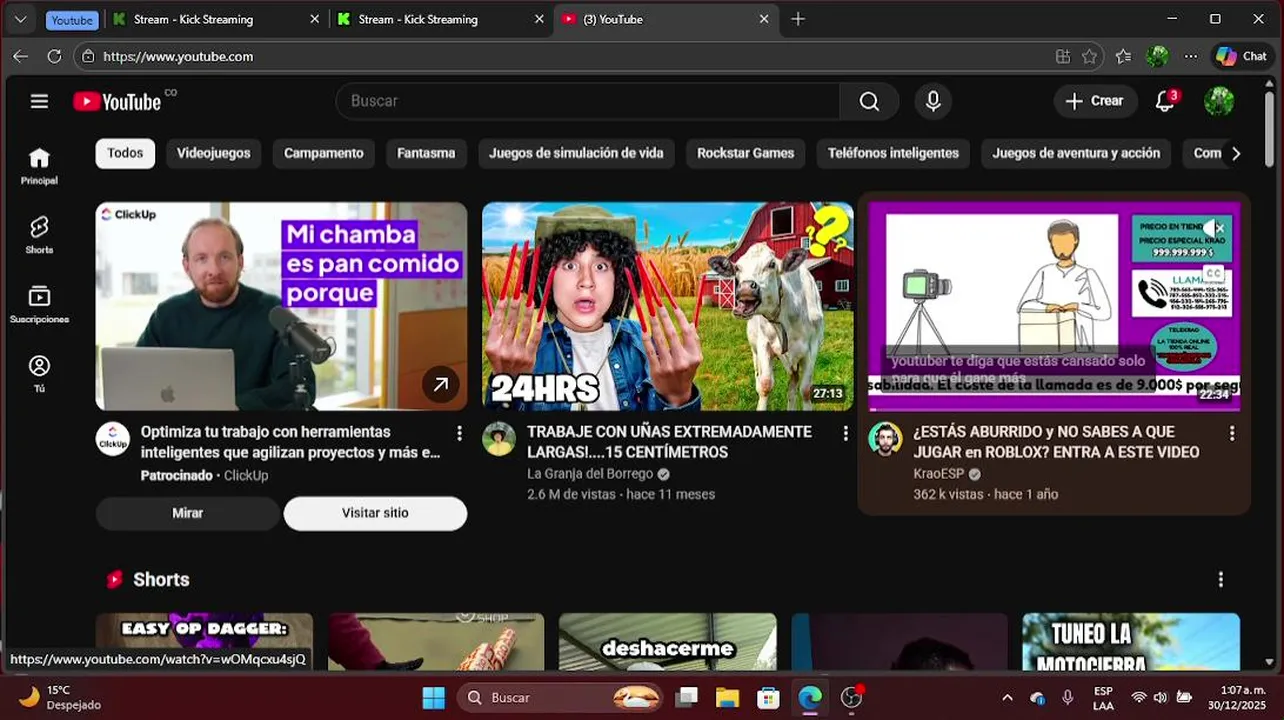
Task: Switch to second Kick Streaming tab
Action: click(441, 19)
